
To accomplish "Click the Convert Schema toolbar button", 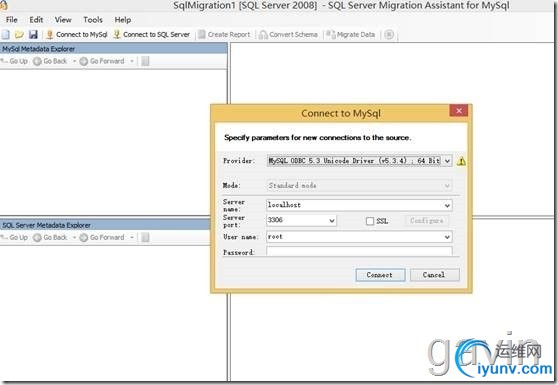I will [289, 35].
